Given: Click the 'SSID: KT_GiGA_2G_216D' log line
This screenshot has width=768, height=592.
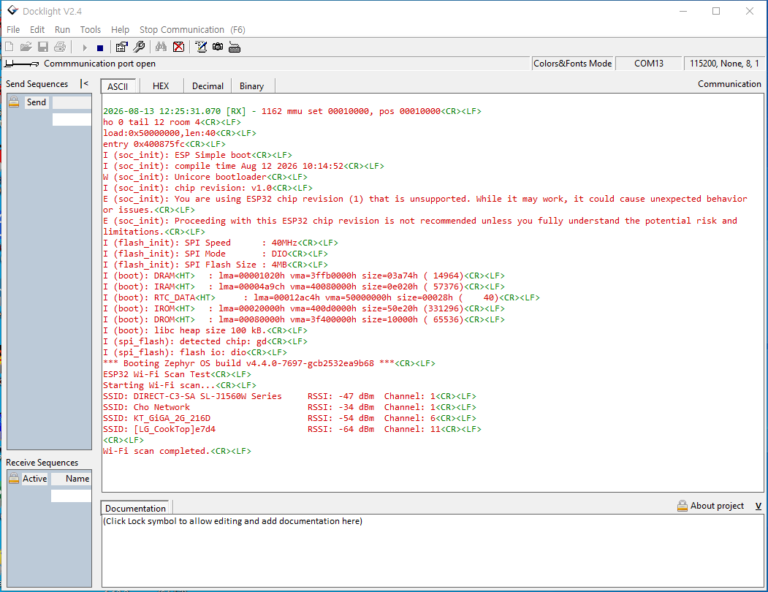Looking at the screenshot, I should click(289, 418).
